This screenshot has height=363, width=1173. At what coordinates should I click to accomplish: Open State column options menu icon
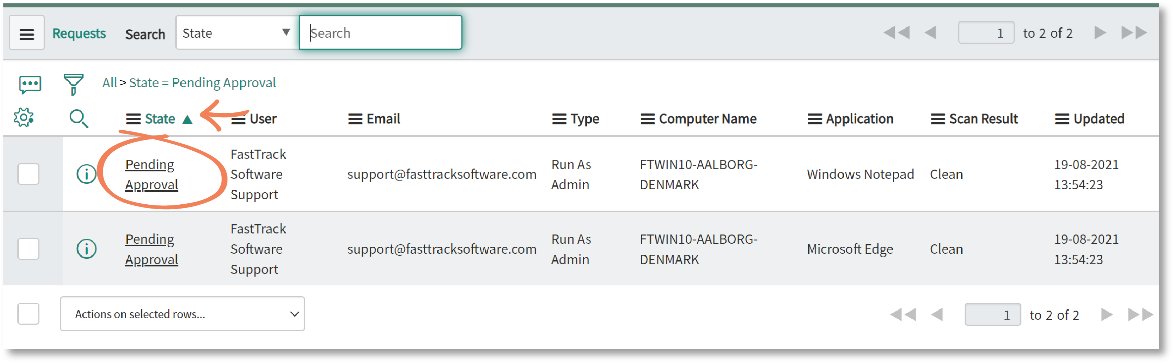point(133,119)
